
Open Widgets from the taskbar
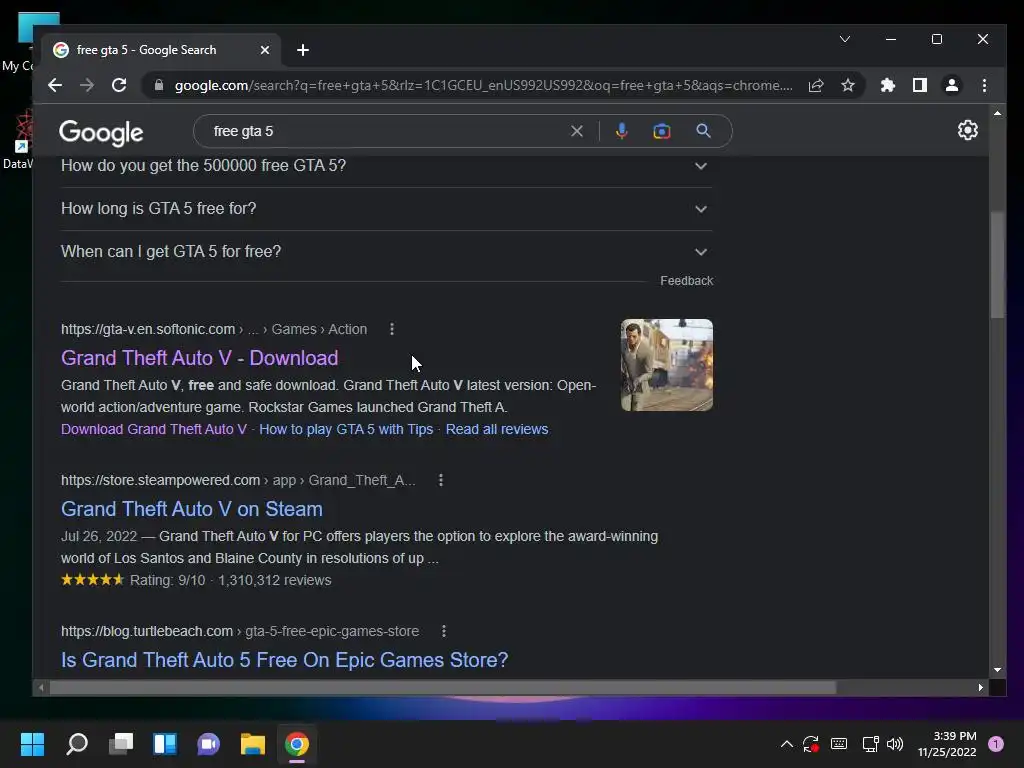tap(165, 744)
